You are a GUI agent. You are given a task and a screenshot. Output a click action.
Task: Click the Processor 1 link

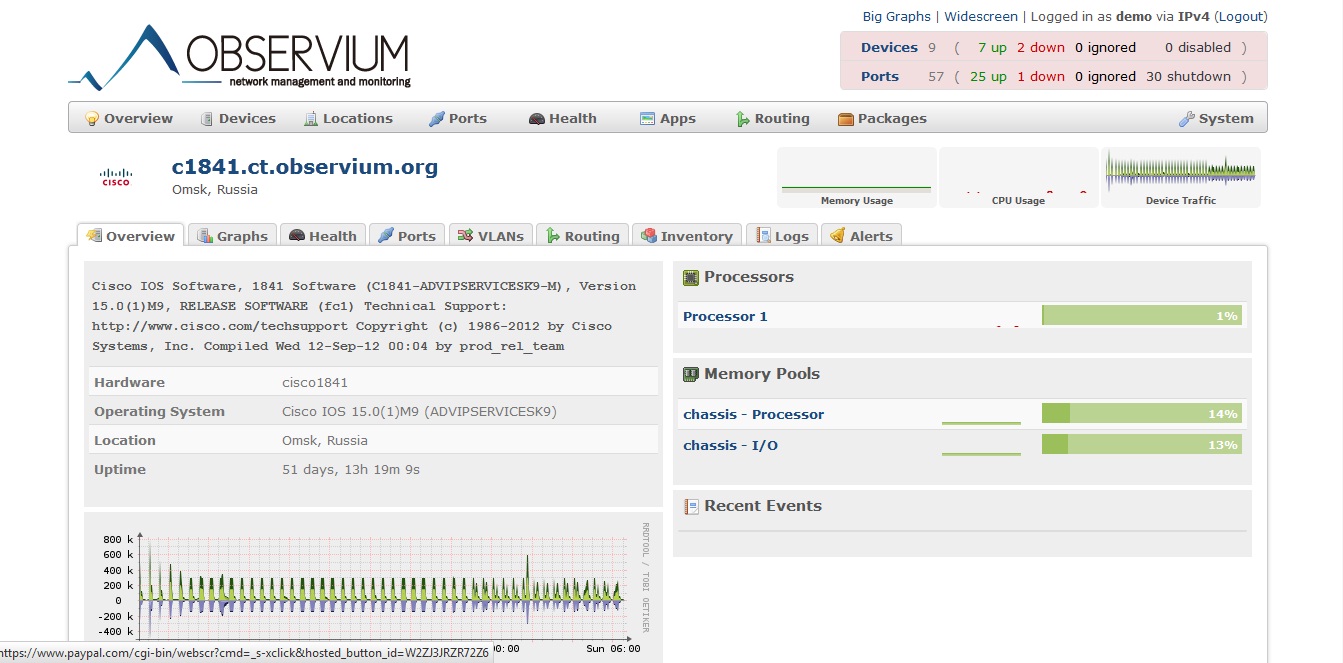pyautogui.click(x=725, y=316)
